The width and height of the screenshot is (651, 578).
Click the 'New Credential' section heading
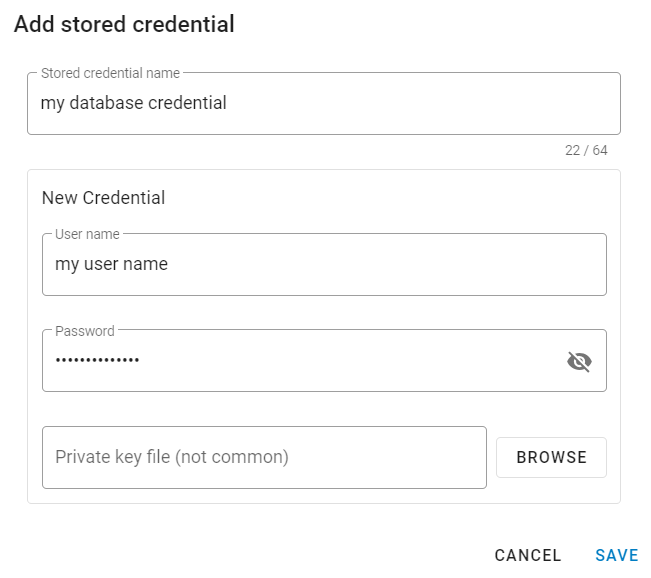(103, 198)
